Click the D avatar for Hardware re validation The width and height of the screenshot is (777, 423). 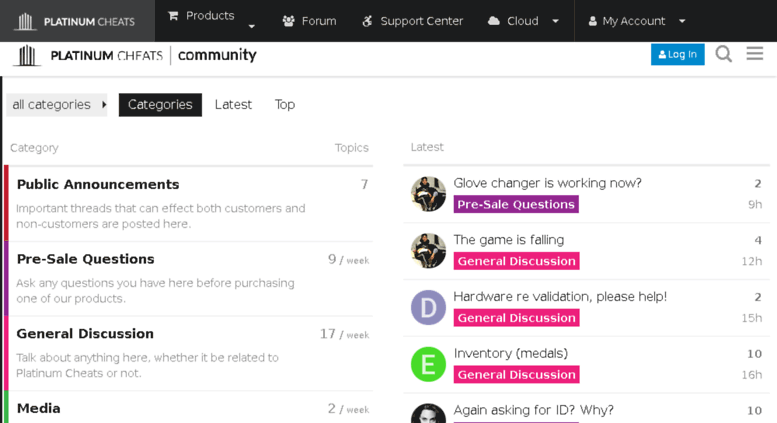pyautogui.click(x=428, y=308)
